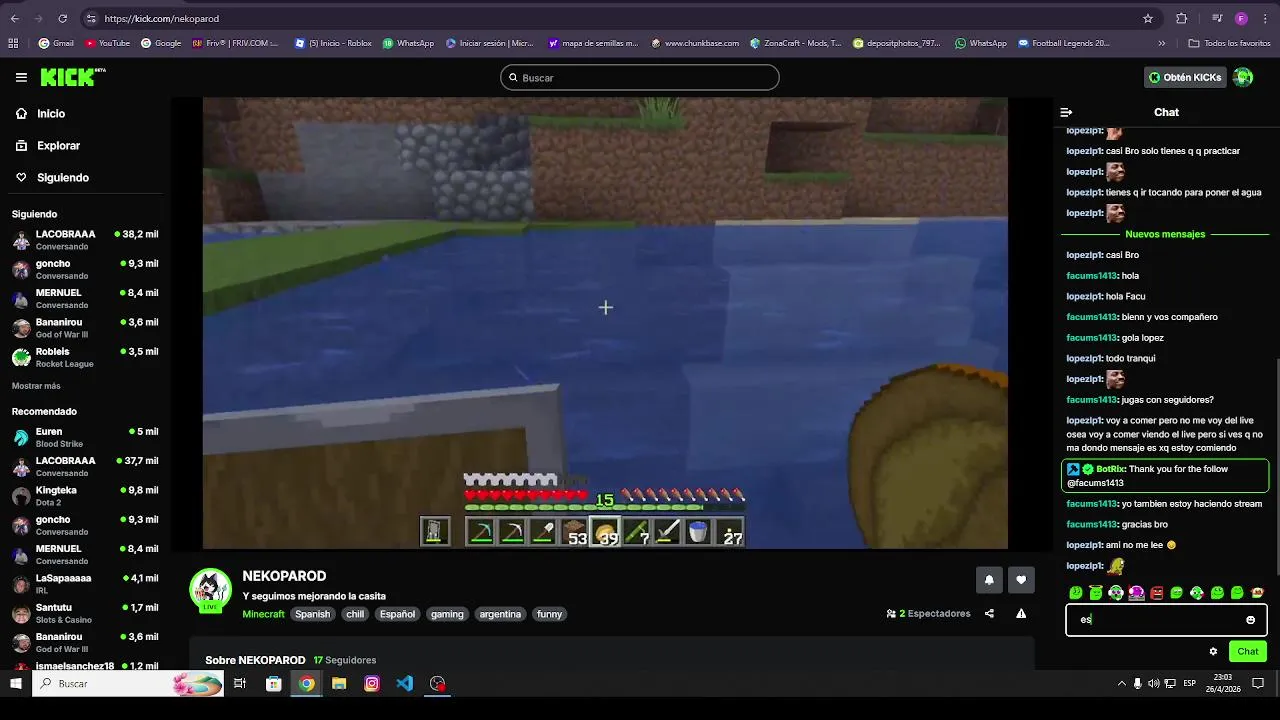Open the Minecraft category link

tap(263, 614)
